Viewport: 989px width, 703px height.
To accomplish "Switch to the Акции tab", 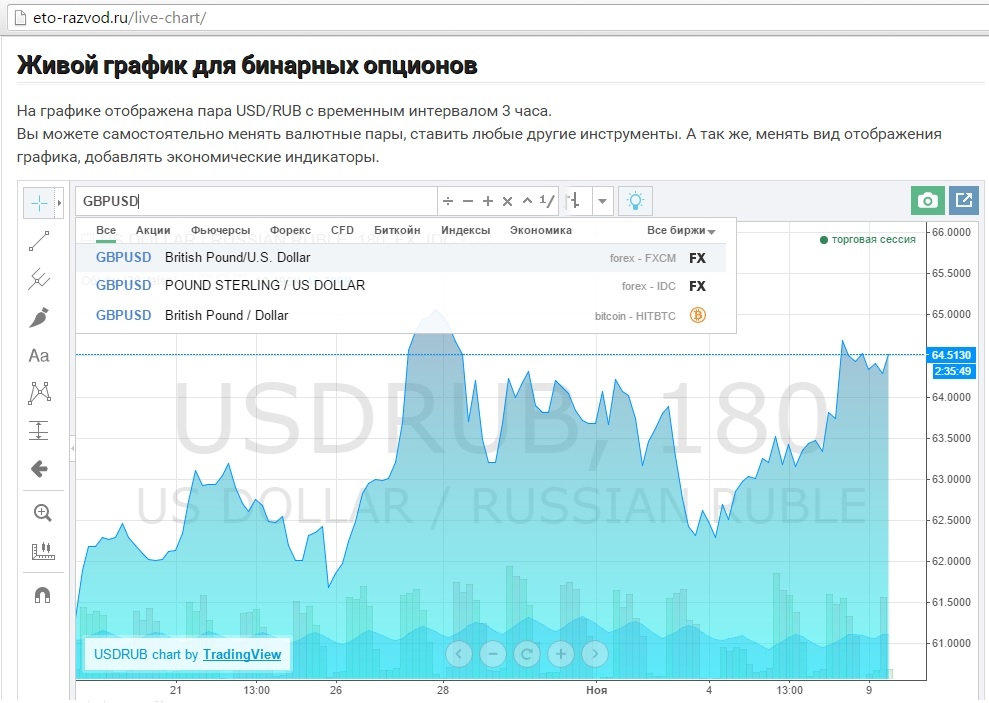I will pos(153,231).
